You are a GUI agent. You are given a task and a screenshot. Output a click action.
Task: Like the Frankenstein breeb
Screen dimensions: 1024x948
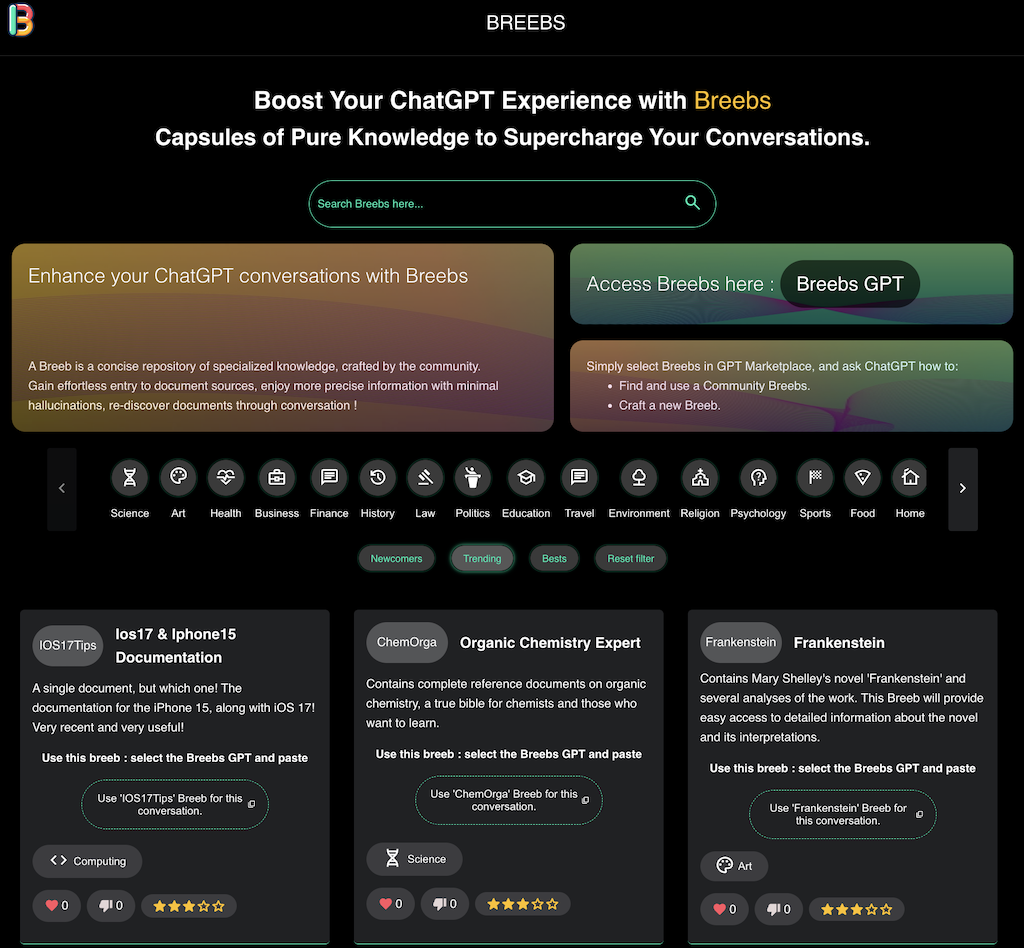[725, 909]
